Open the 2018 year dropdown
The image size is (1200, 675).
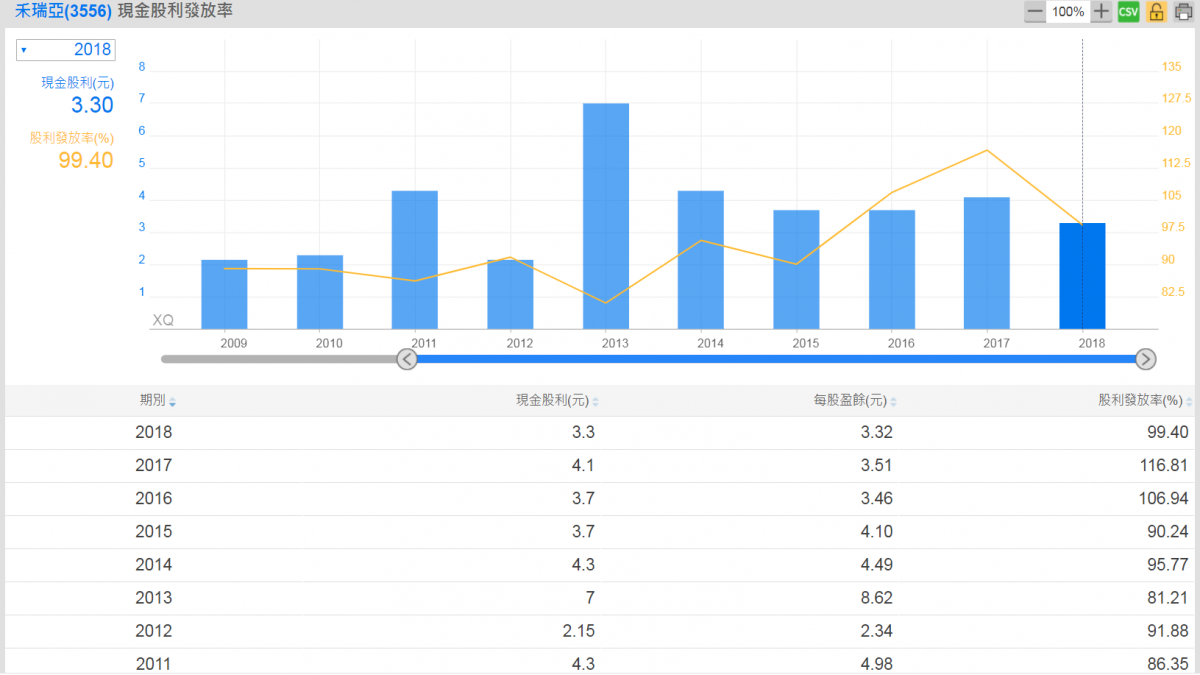[66, 50]
